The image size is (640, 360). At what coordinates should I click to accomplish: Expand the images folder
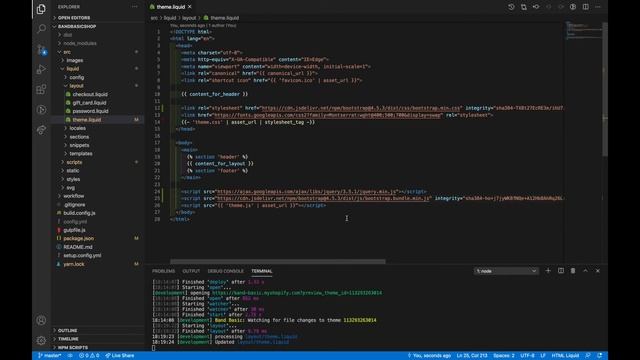point(98,60)
